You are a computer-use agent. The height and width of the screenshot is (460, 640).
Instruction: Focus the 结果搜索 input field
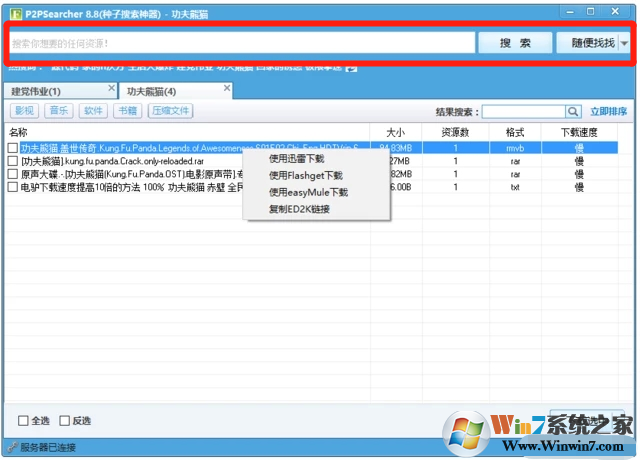click(x=524, y=111)
